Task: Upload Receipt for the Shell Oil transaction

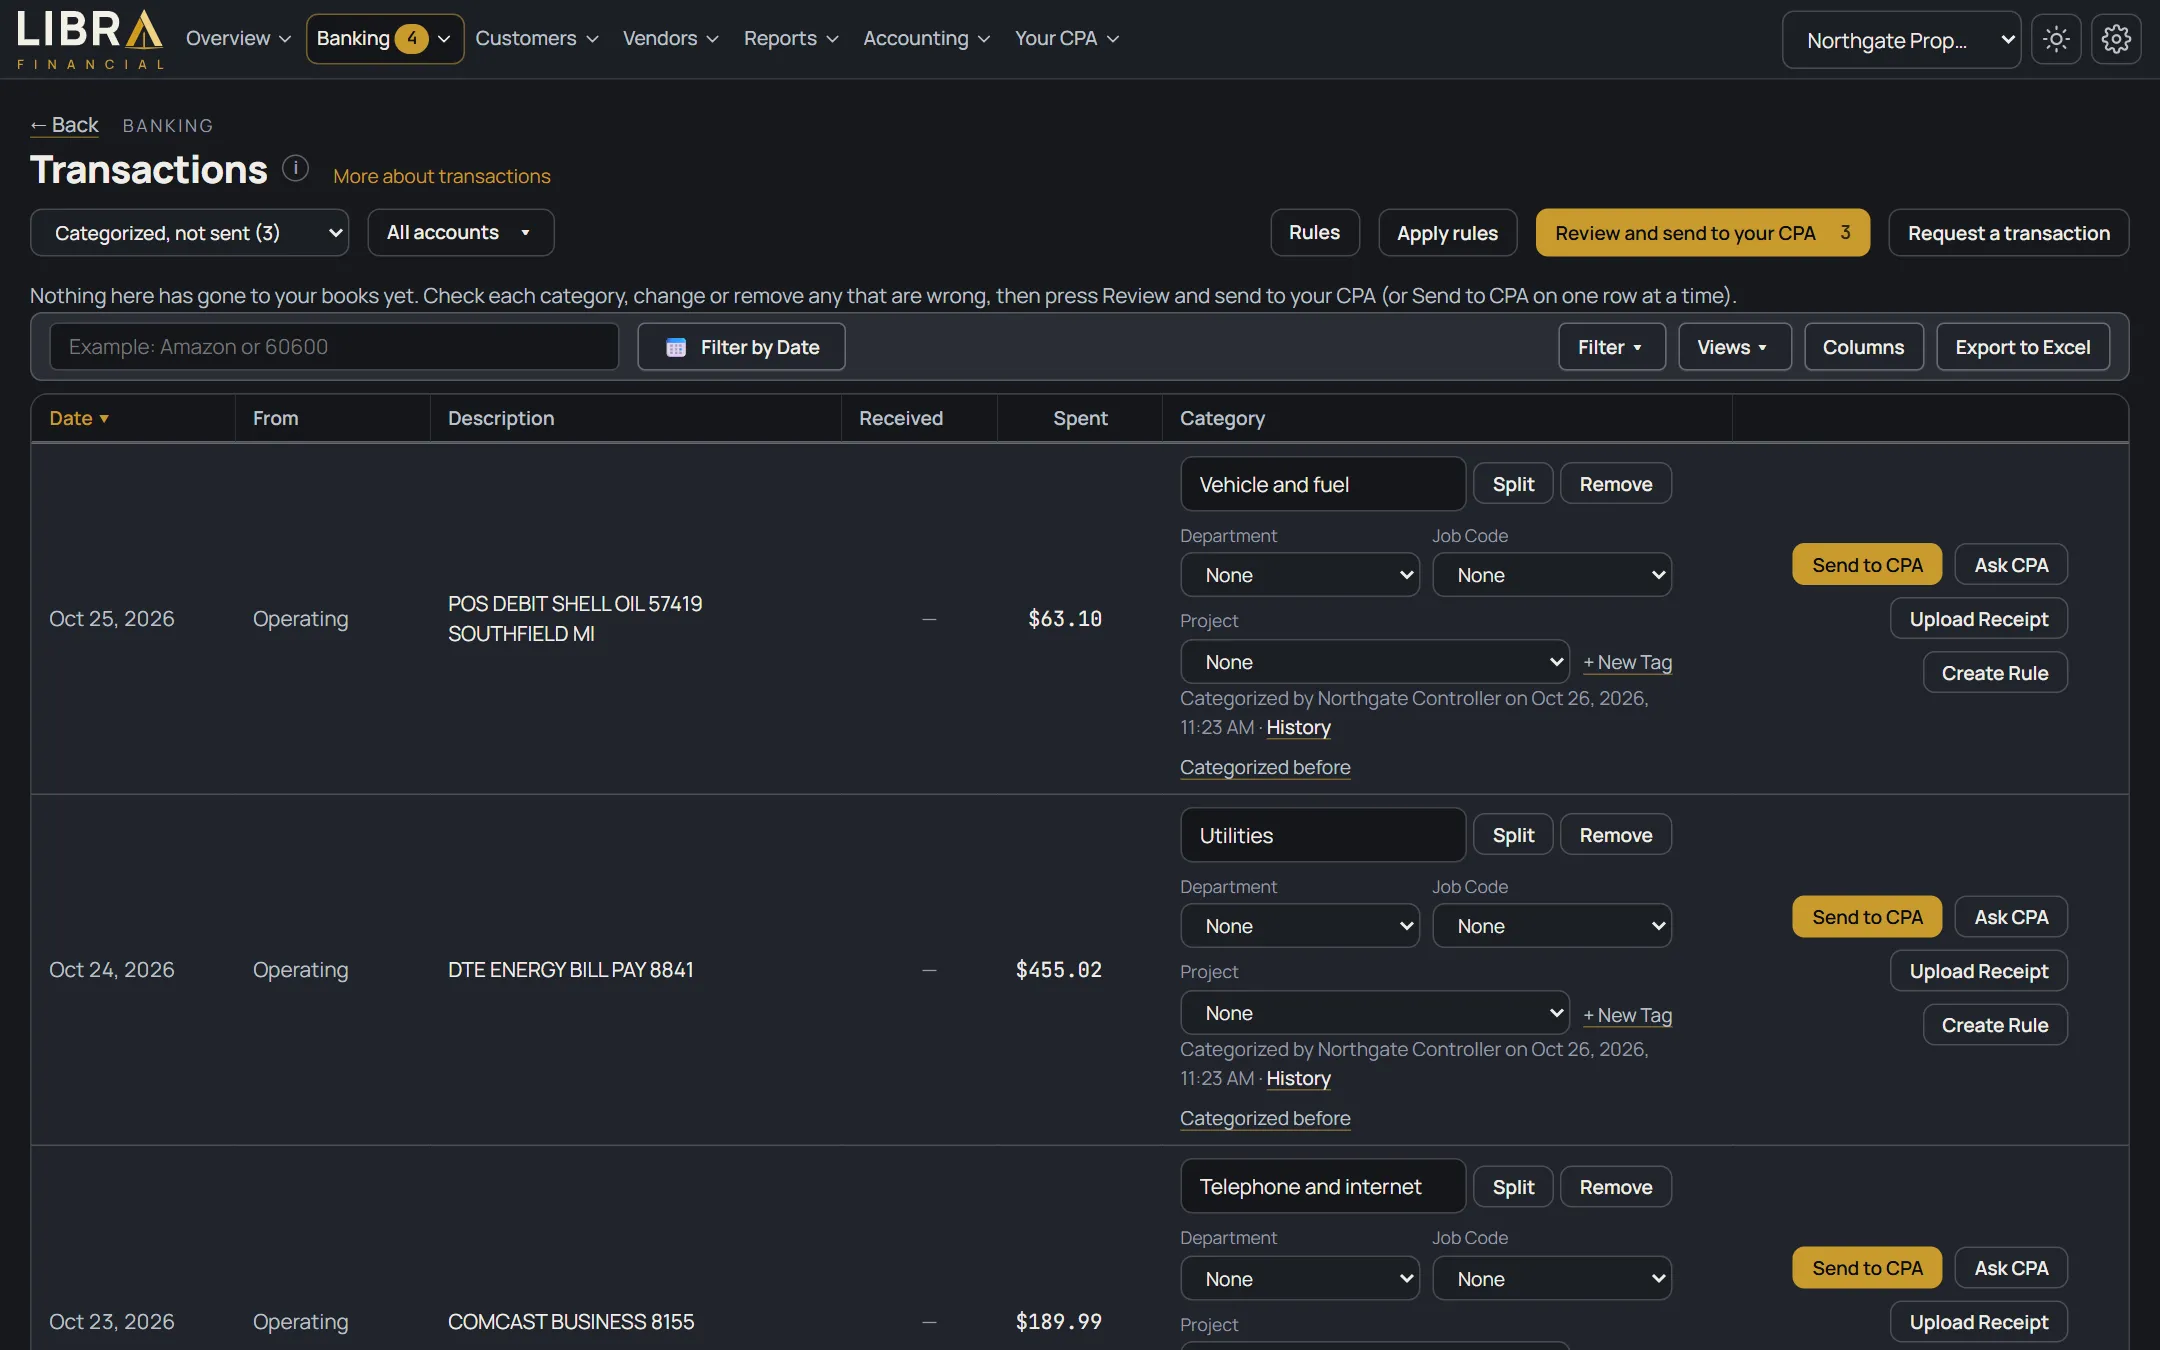Action: (x=1978, y=619)
